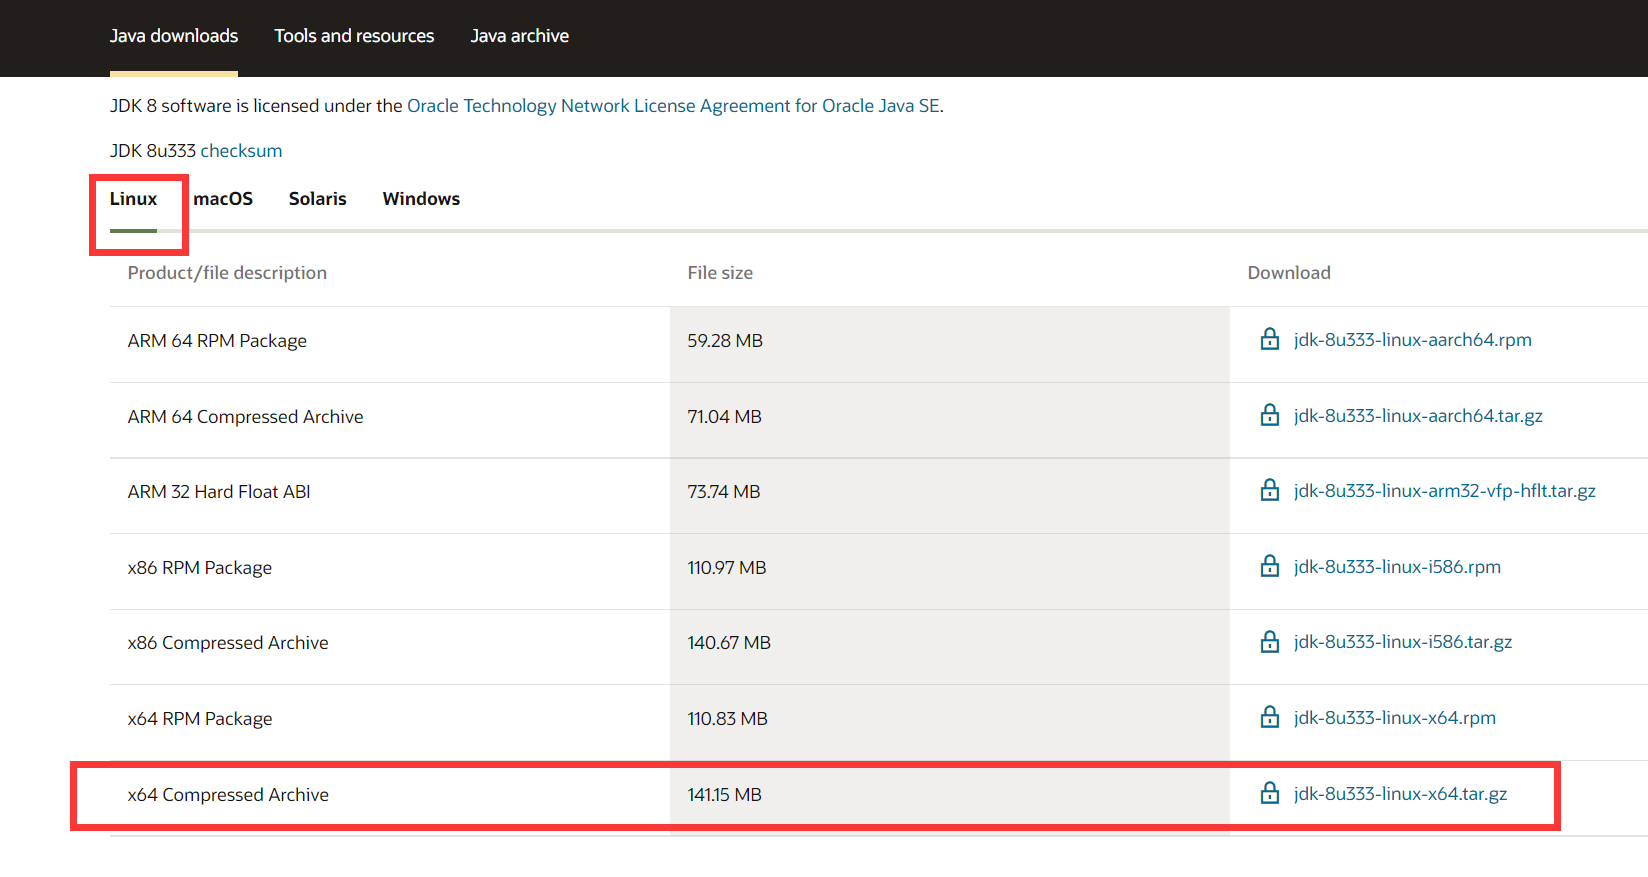
Task: Open the Java downloads navigation tab
Action: coord(174,36)
